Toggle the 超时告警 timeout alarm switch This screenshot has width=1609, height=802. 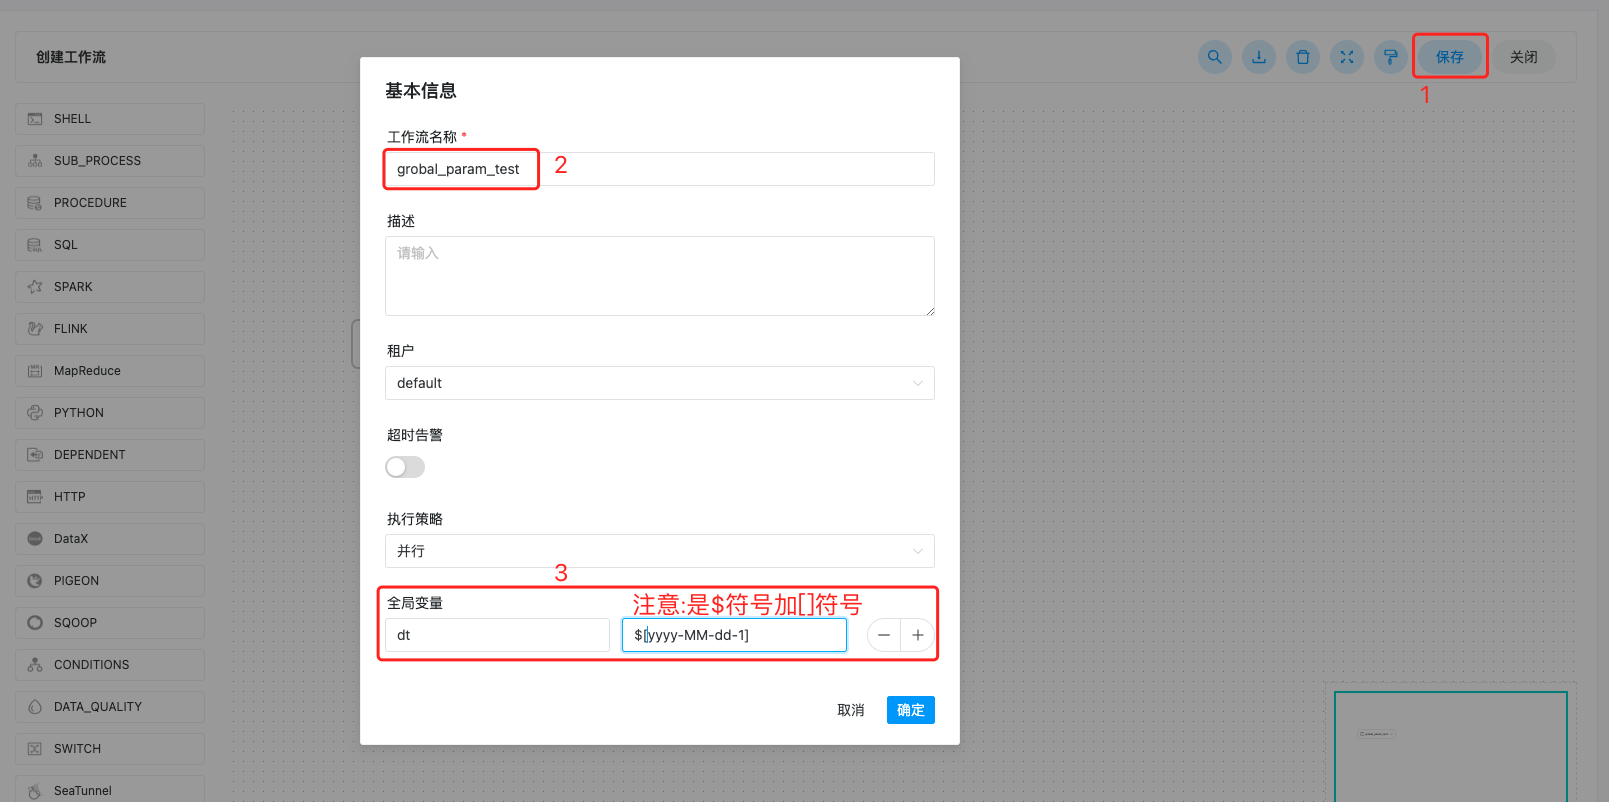coord(405,467)
